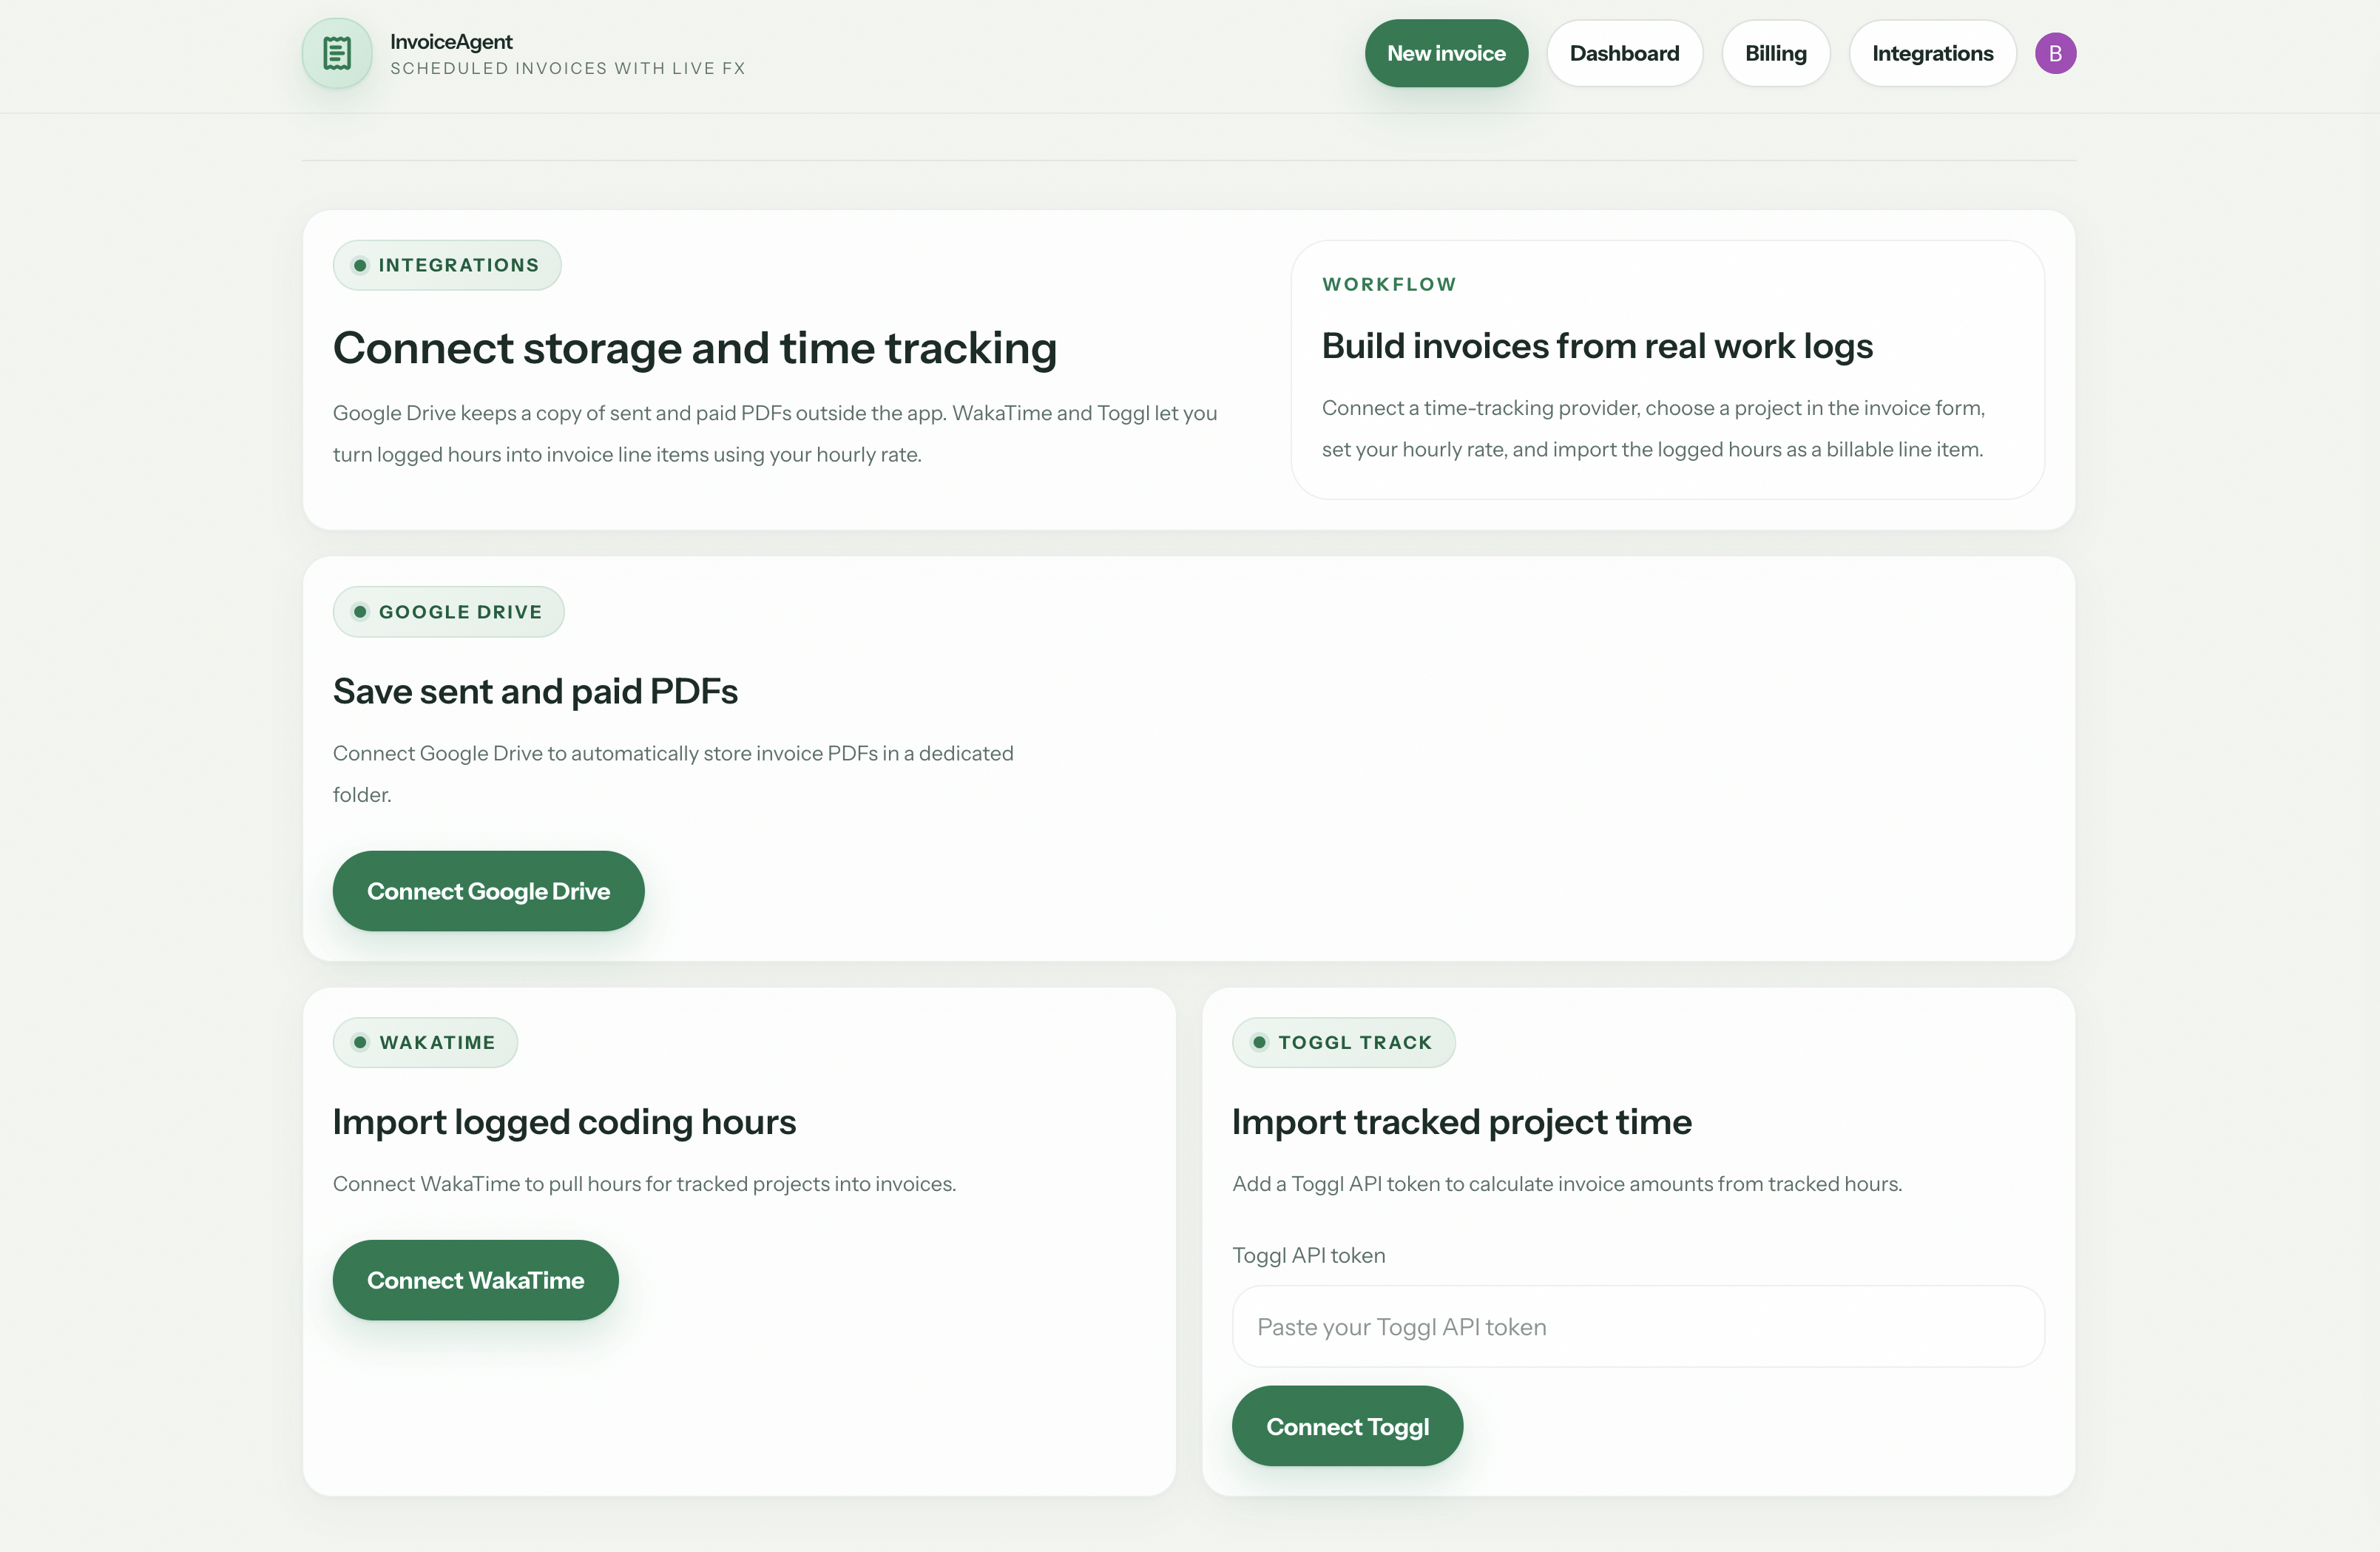Click the green dot in the INTEGRATIONS badge

coord(360,265)
